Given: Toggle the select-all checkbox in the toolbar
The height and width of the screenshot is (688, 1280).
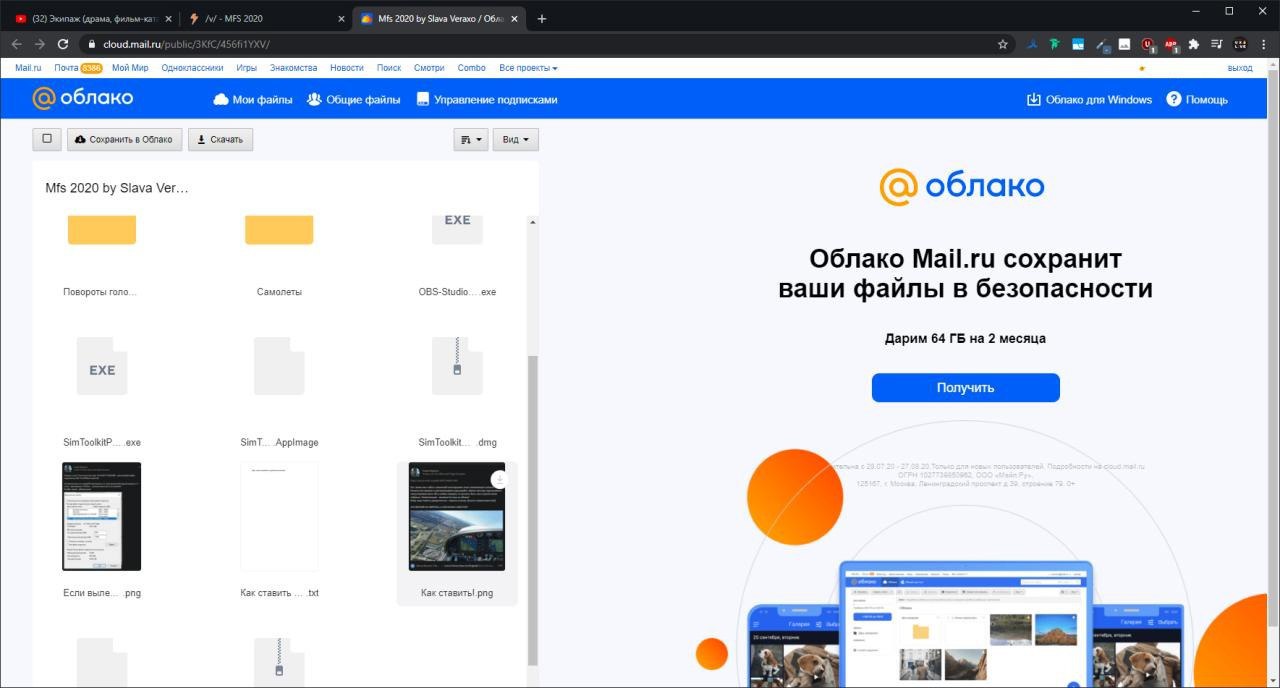Looking at the screenshot, I should click(x=47, y=139).
